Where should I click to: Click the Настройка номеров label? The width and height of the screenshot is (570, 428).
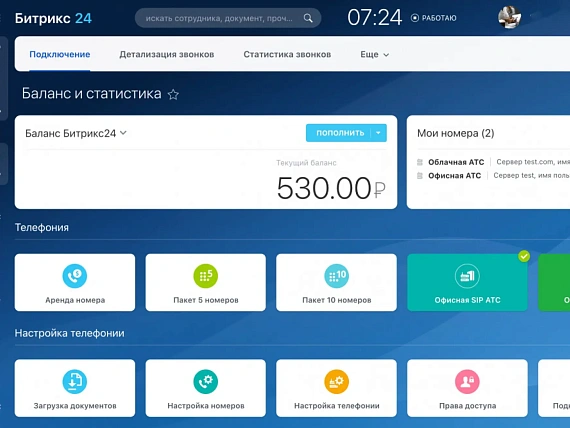click(x=206, y=406)
